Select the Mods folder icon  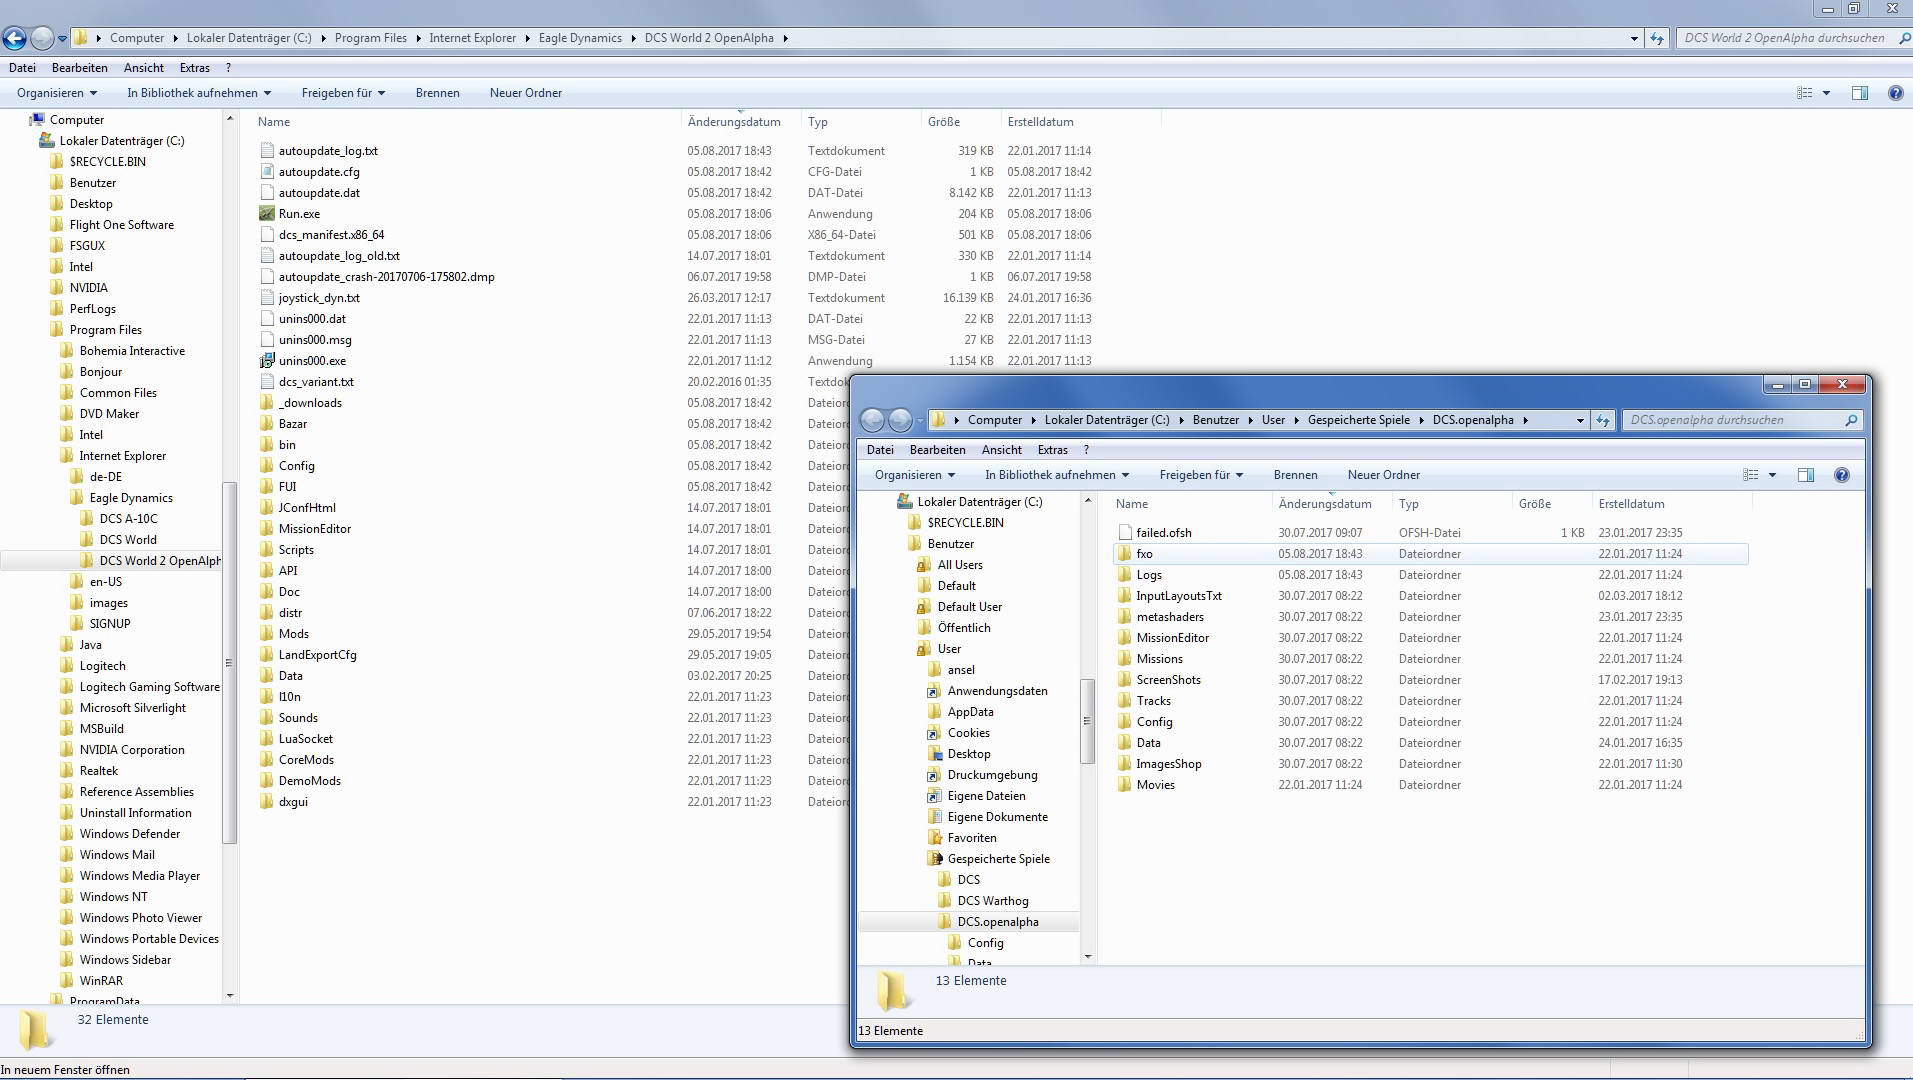click(x=266, y=633)
